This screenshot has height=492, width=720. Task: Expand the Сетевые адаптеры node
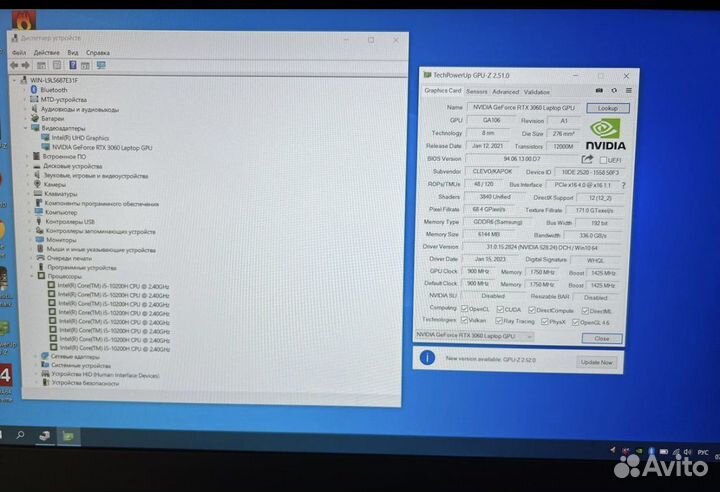(36, 356)
